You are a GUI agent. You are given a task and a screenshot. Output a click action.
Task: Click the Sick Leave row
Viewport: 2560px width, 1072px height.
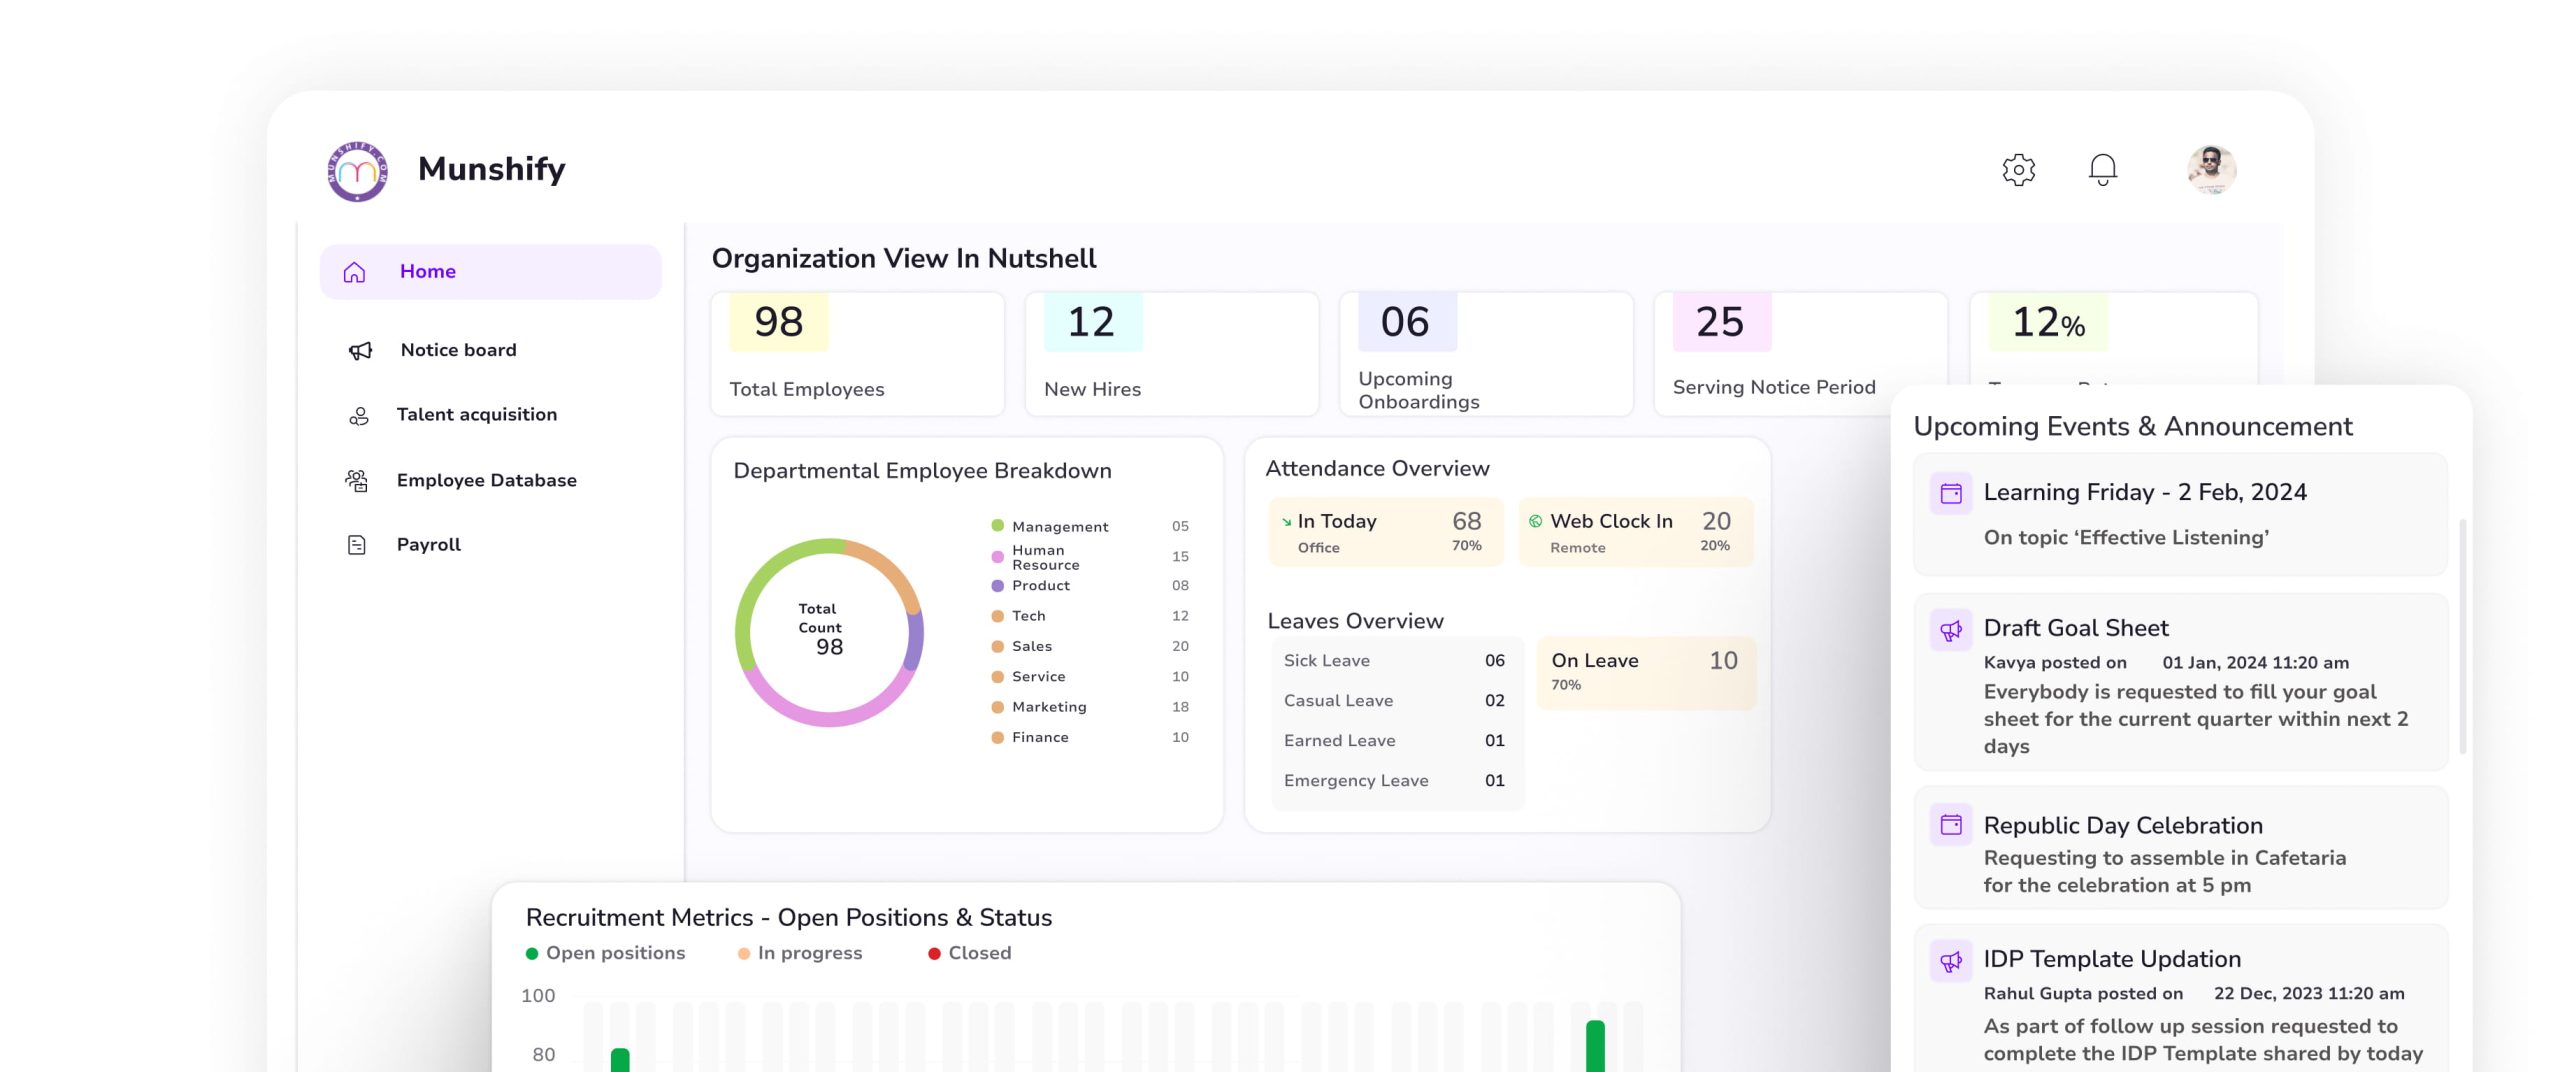(1395, 661)
